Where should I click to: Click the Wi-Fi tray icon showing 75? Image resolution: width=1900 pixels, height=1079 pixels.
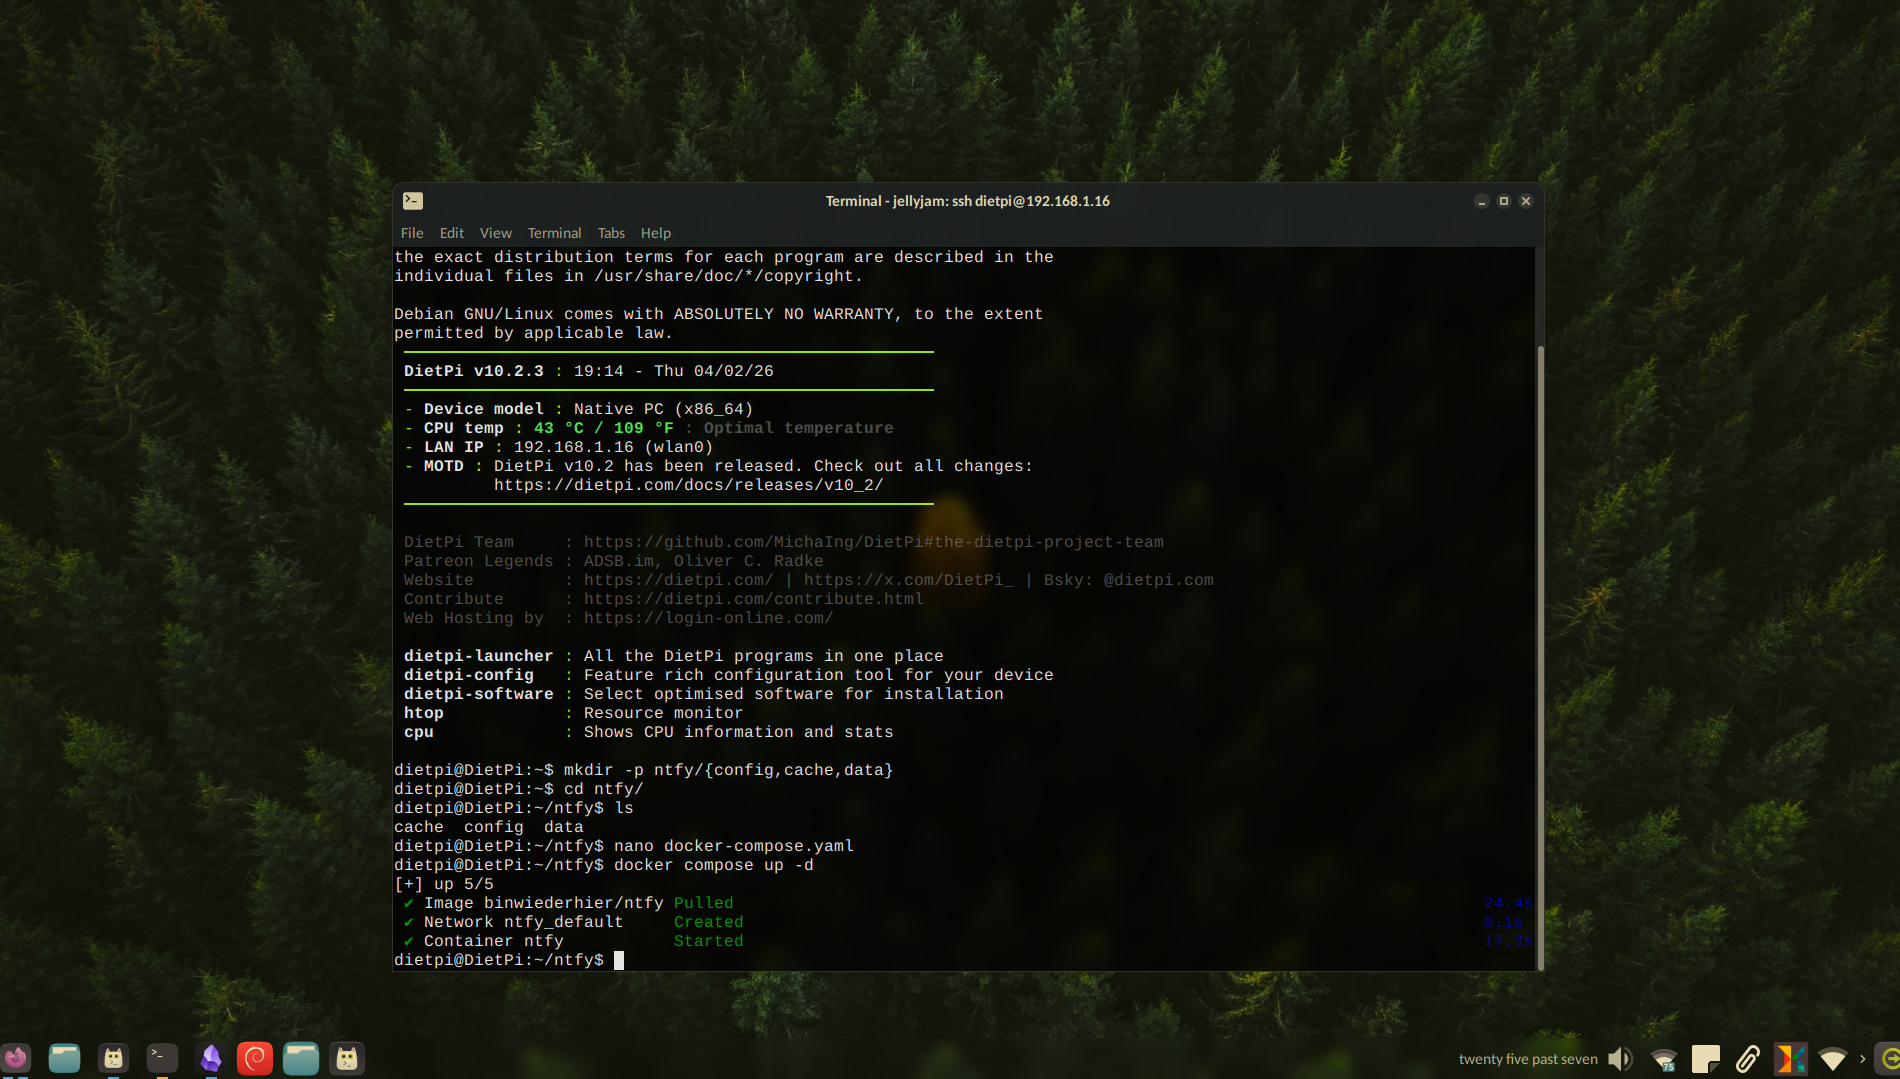pyautogui.click(x=1664, y=1059)
